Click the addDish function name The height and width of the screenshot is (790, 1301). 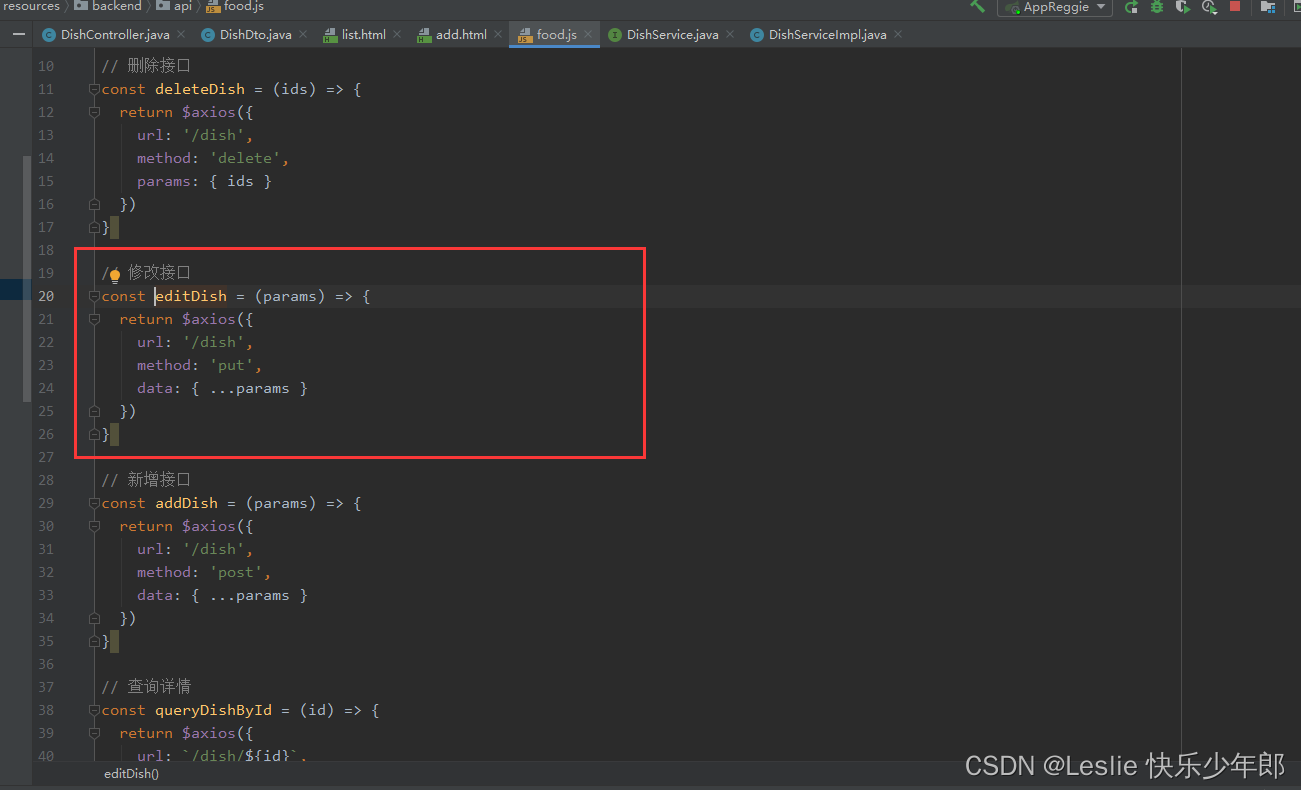point(187,503)
